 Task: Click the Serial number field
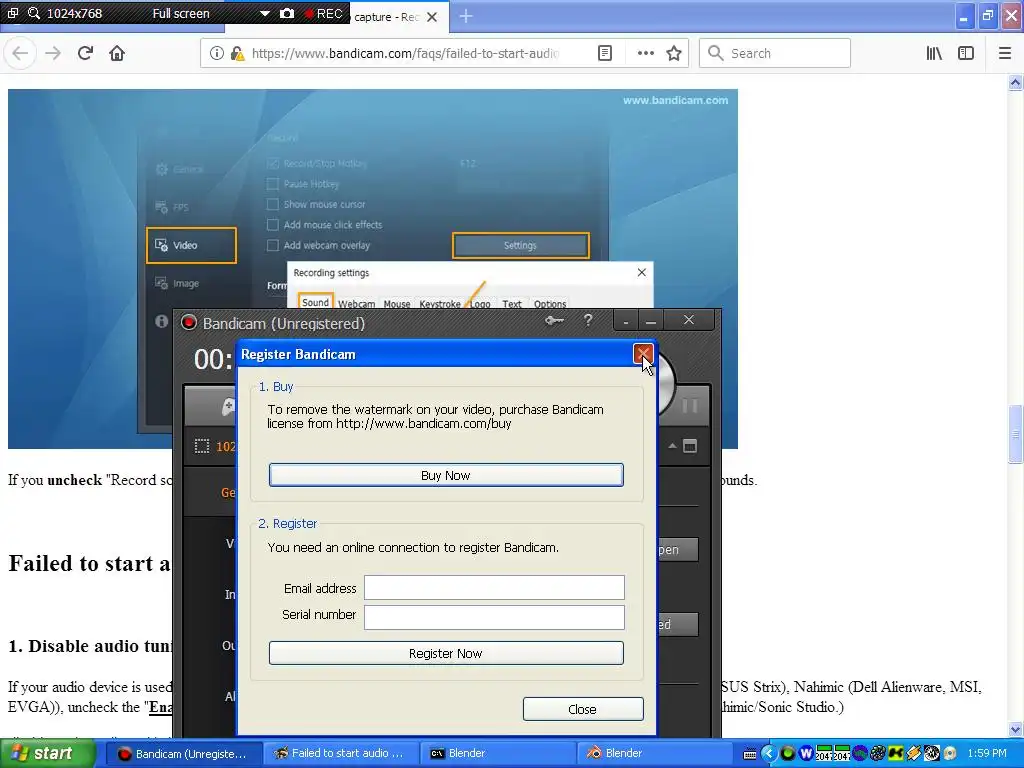[494, 617]
